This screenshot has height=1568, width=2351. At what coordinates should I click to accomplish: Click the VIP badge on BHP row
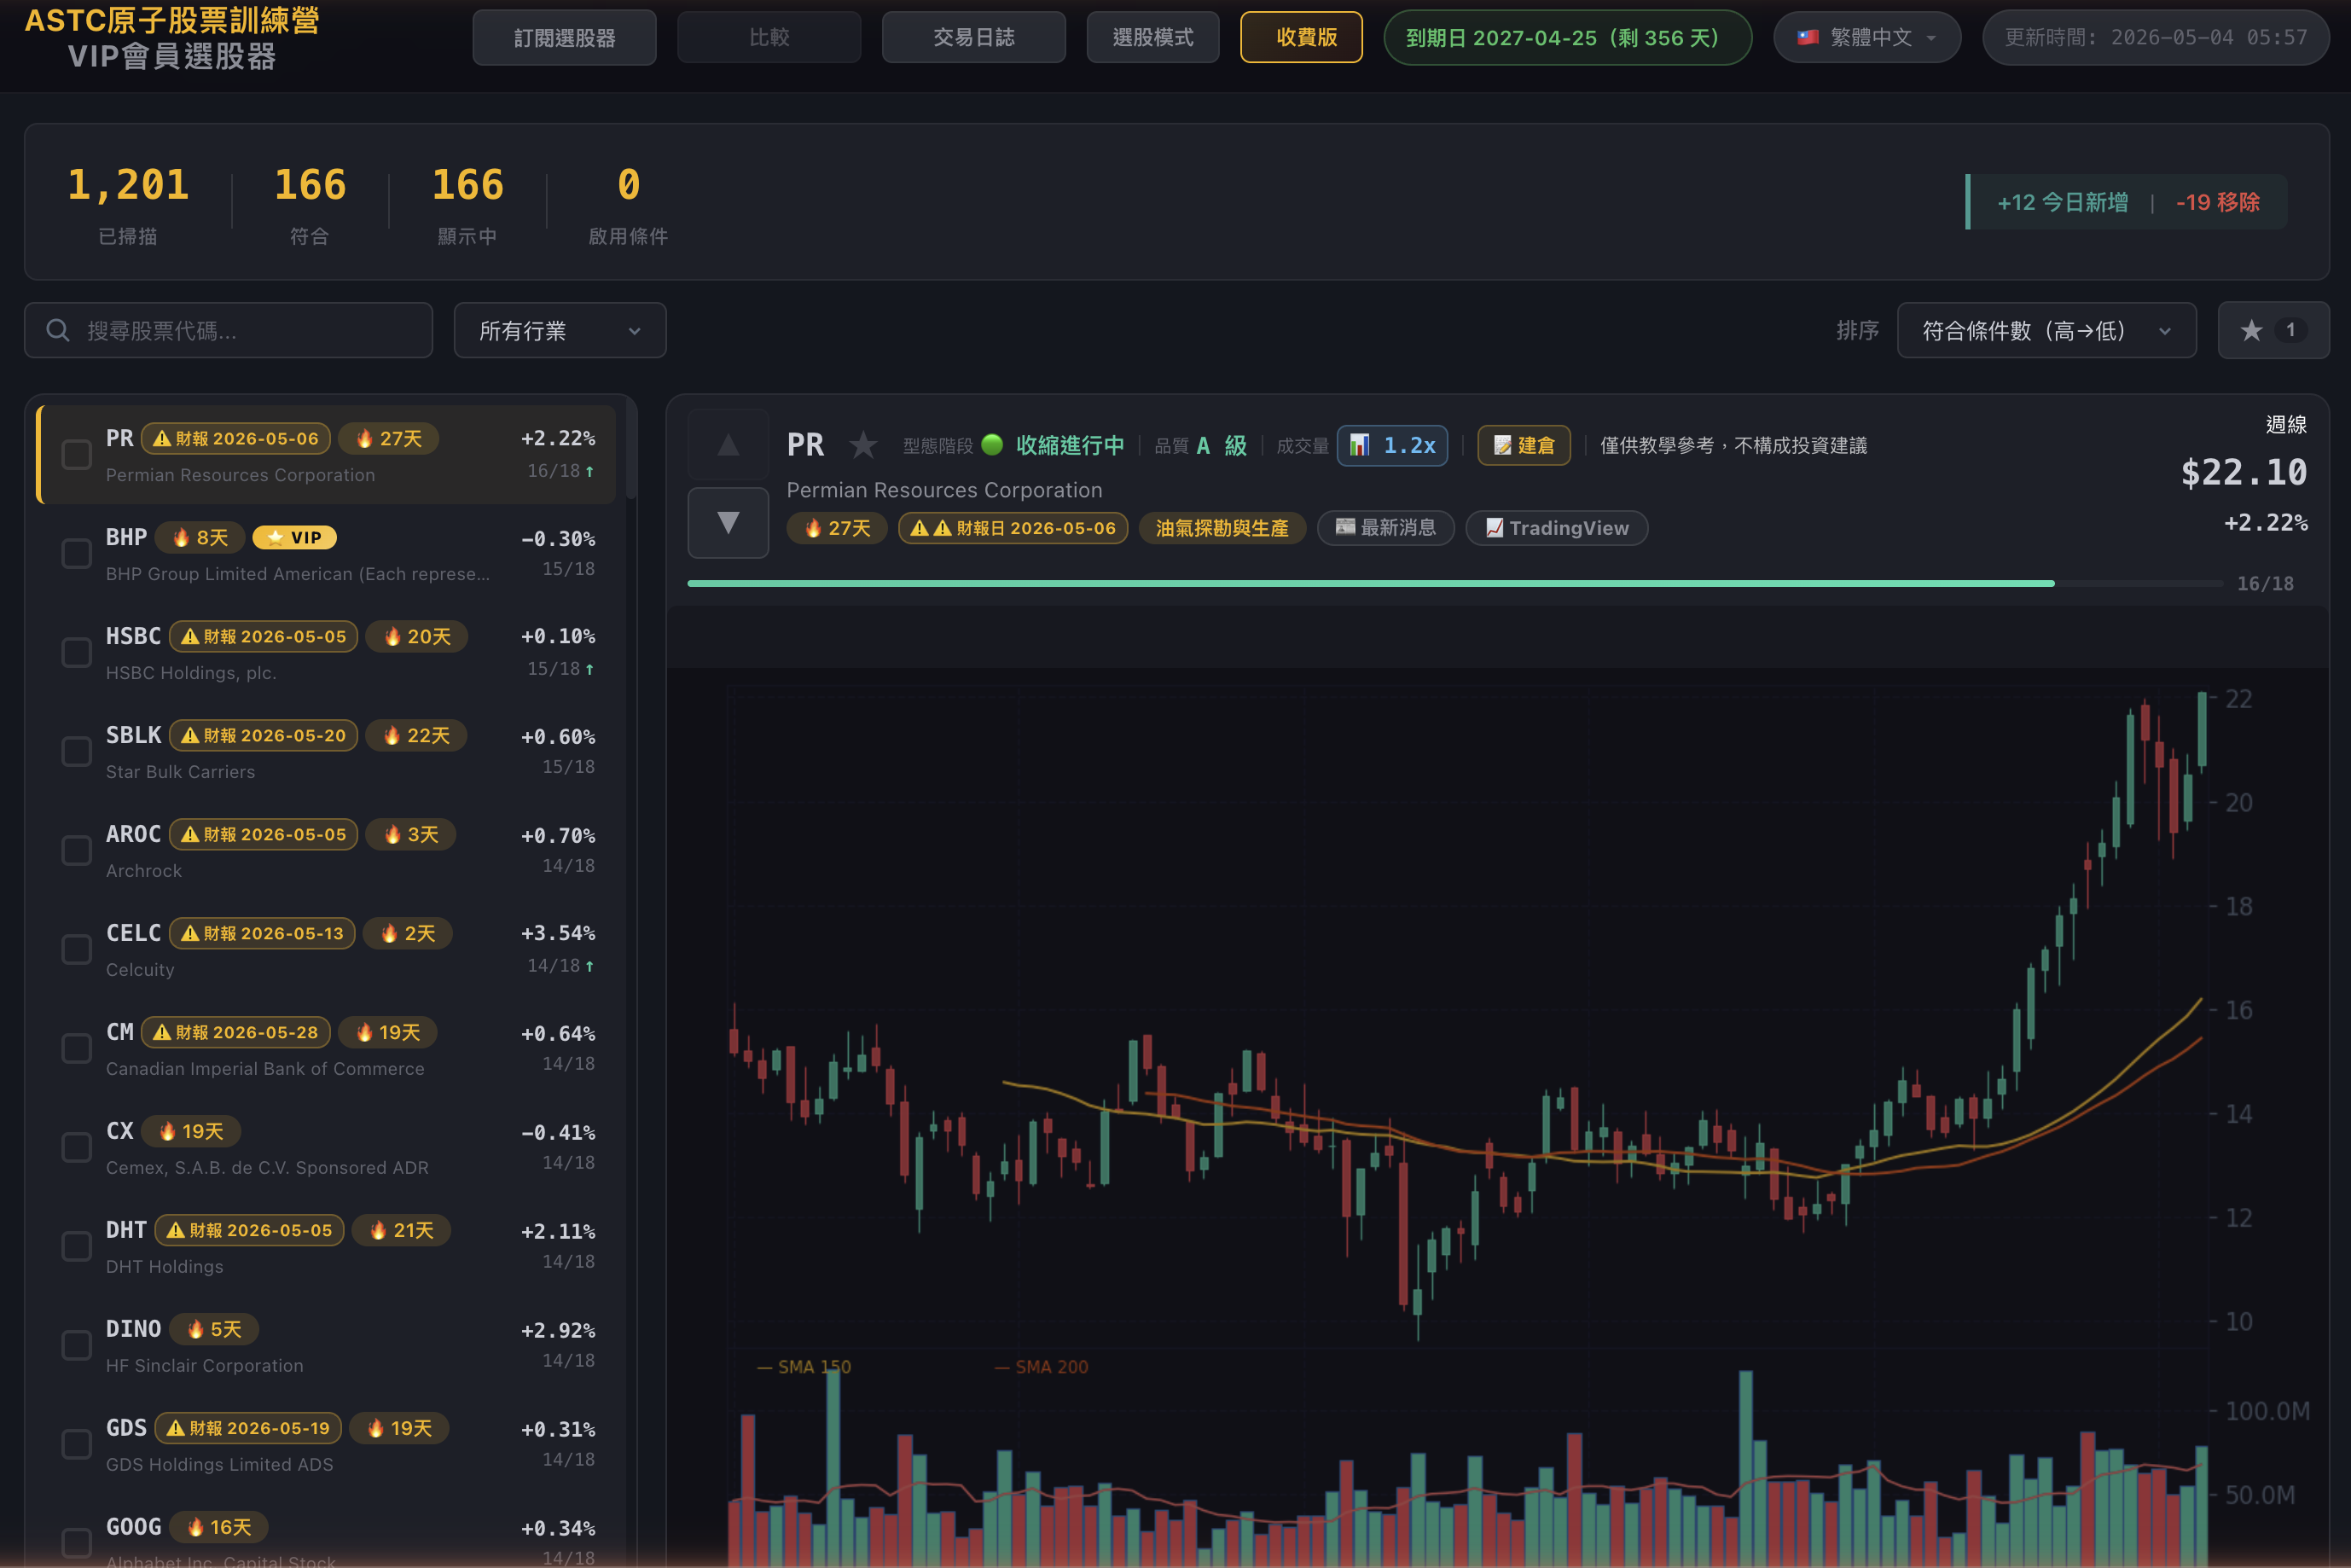(x=294, y=538)
